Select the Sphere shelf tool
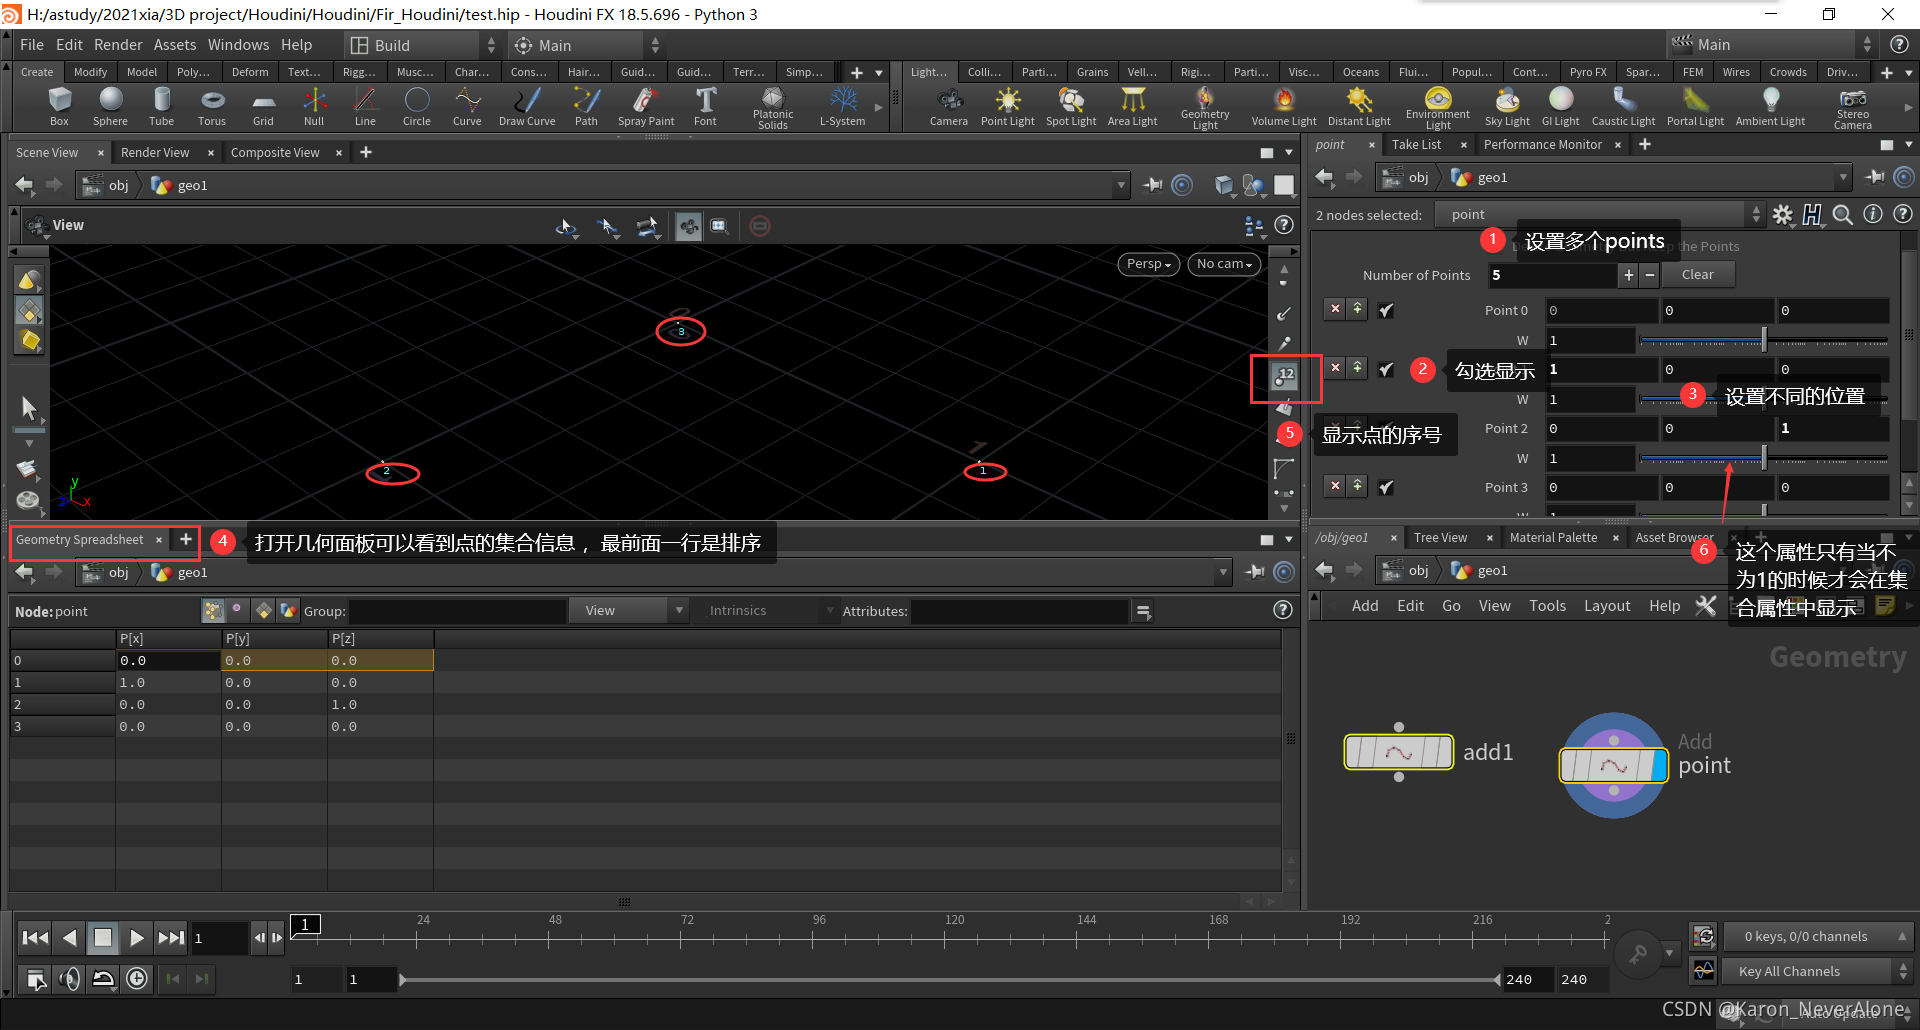The image size is (1920, 1030). tap(110, 106)
